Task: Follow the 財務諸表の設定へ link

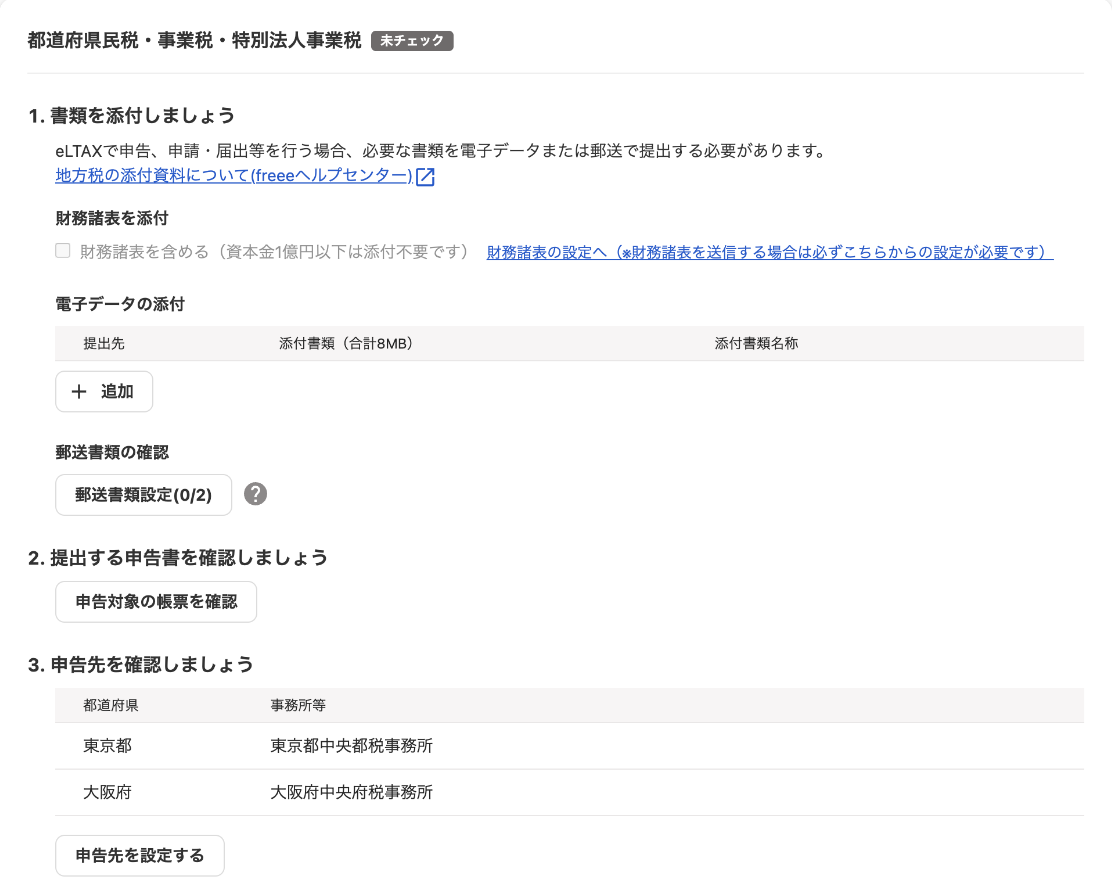Action: click(x=769, y=252)
